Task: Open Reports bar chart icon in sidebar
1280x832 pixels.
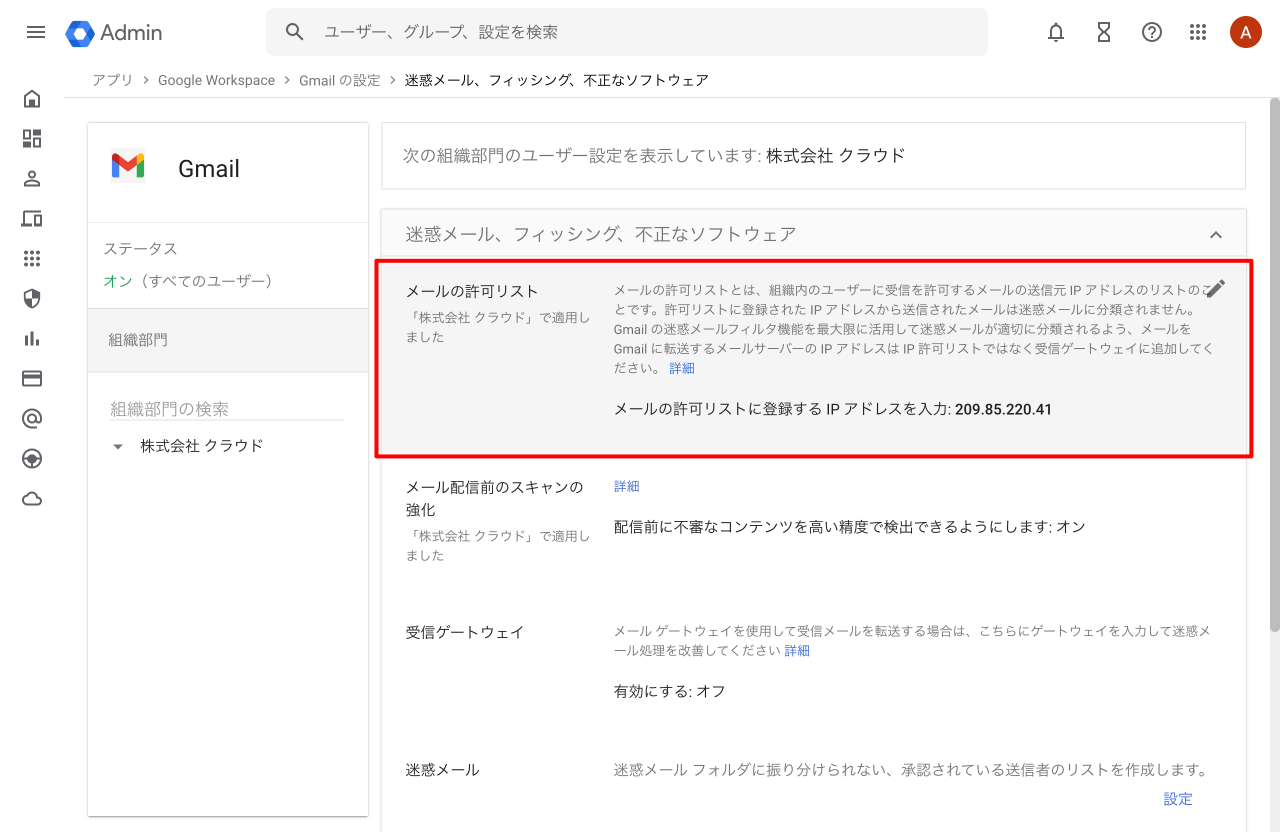Action: (x=32, y=339)
